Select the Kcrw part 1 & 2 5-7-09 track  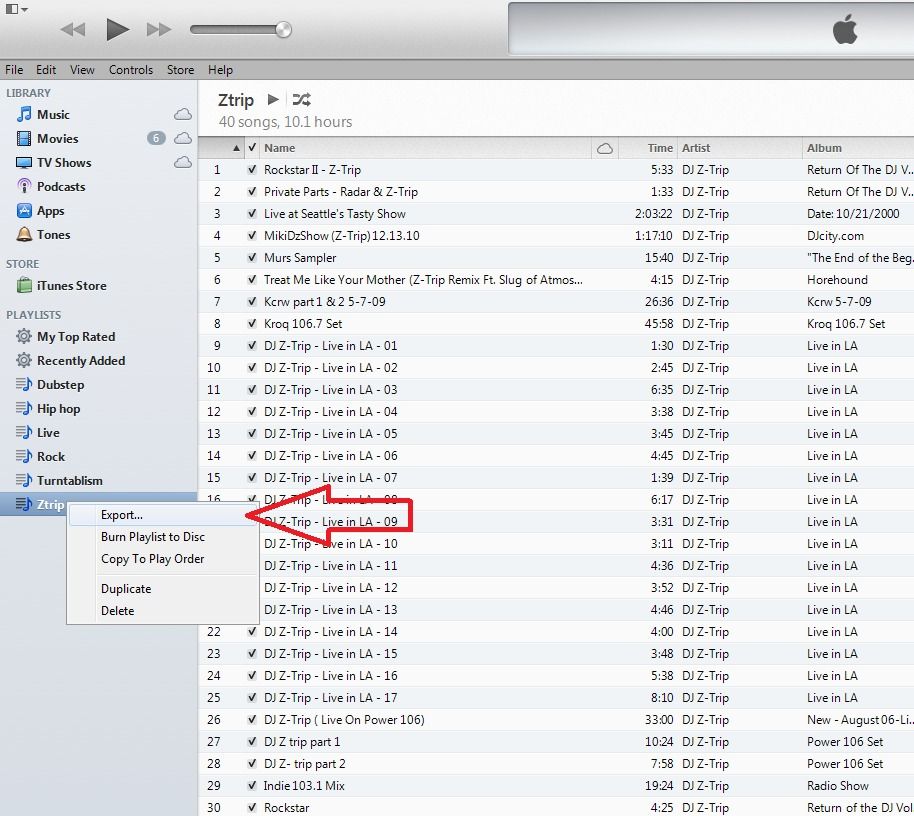tap(325, 302)
